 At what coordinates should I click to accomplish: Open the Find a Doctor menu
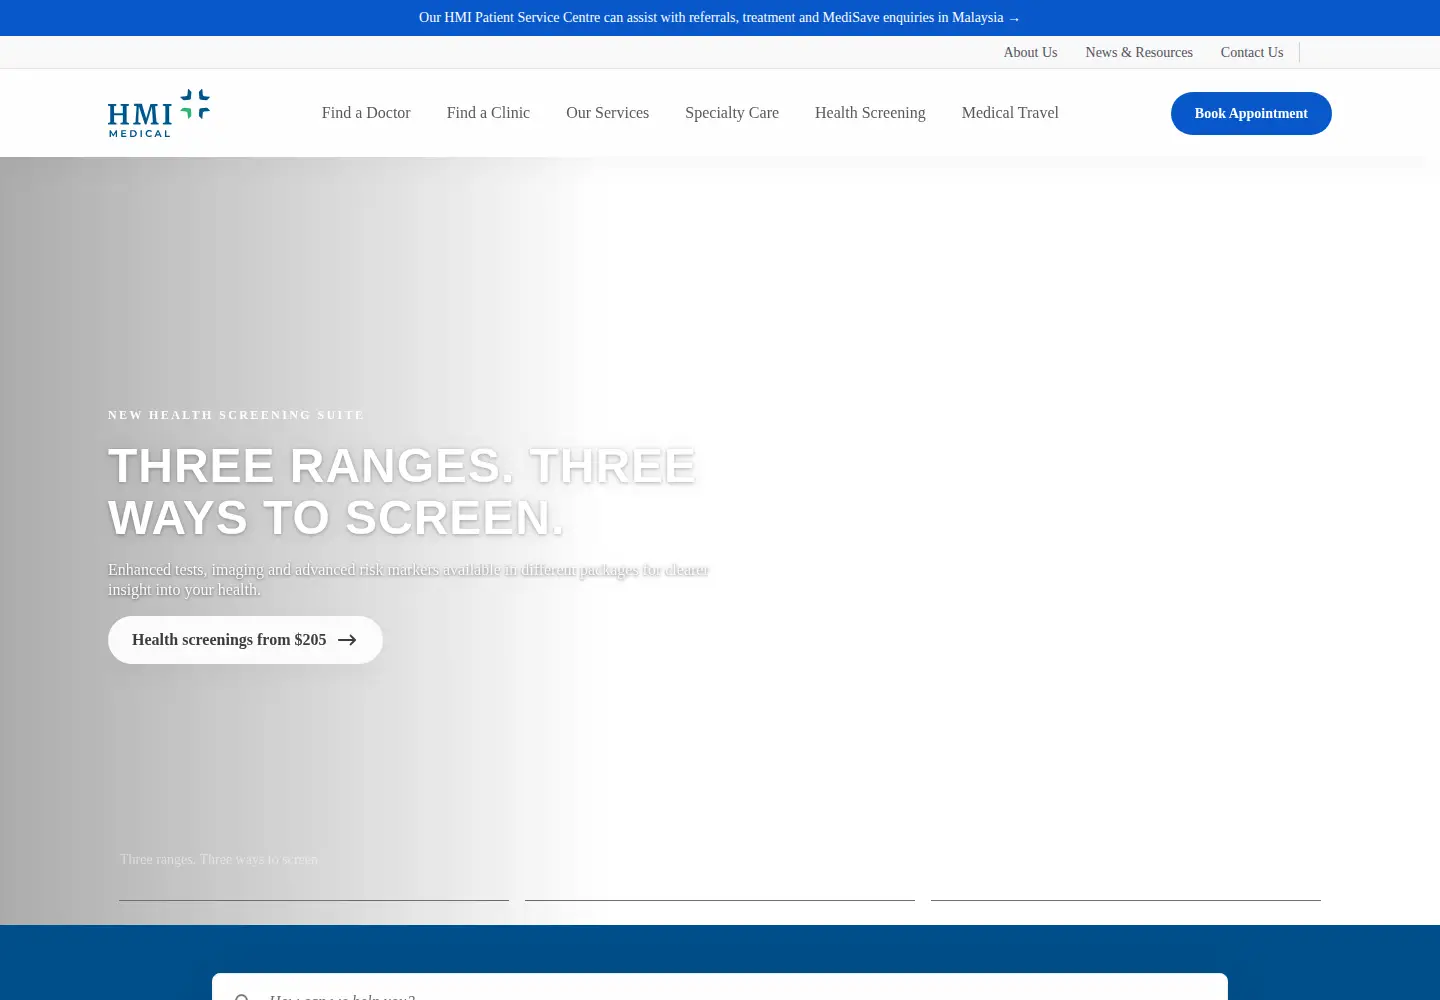pos(366,113)
